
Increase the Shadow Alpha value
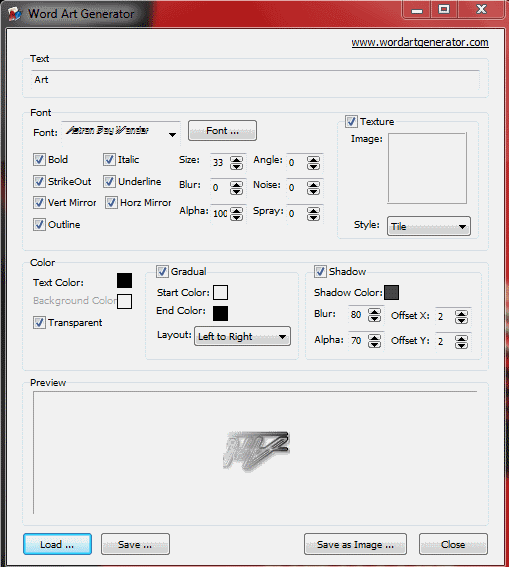[x=374, y=338]
